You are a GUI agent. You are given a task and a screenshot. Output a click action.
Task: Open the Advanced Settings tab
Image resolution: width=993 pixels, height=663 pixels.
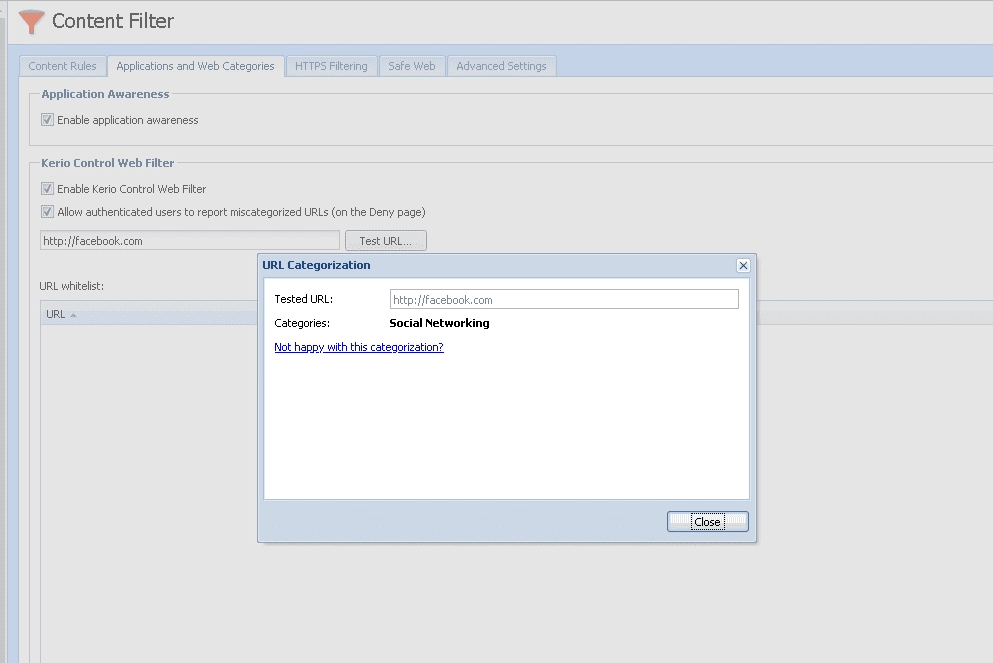click(x=501, y=66)
